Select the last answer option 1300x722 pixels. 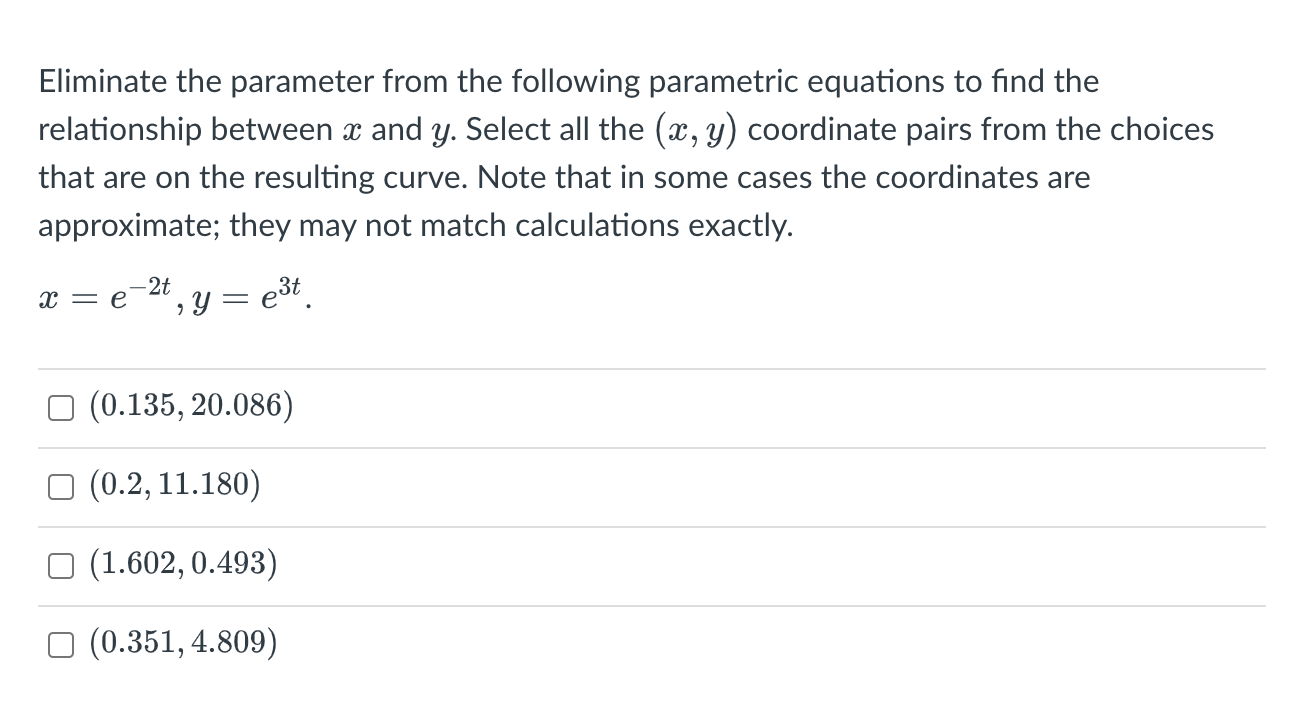[60, 644]
